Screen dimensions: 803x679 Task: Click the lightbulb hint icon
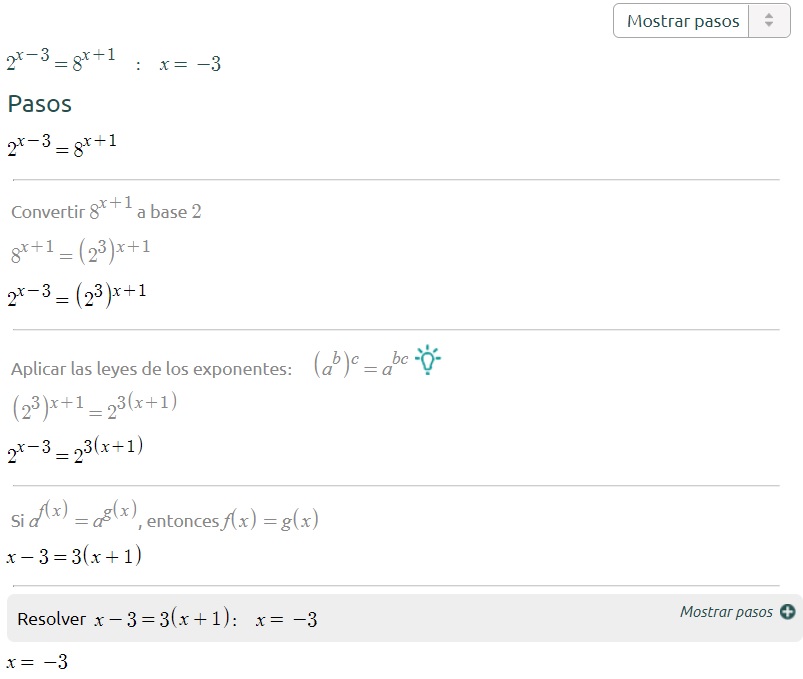point(428,360)
